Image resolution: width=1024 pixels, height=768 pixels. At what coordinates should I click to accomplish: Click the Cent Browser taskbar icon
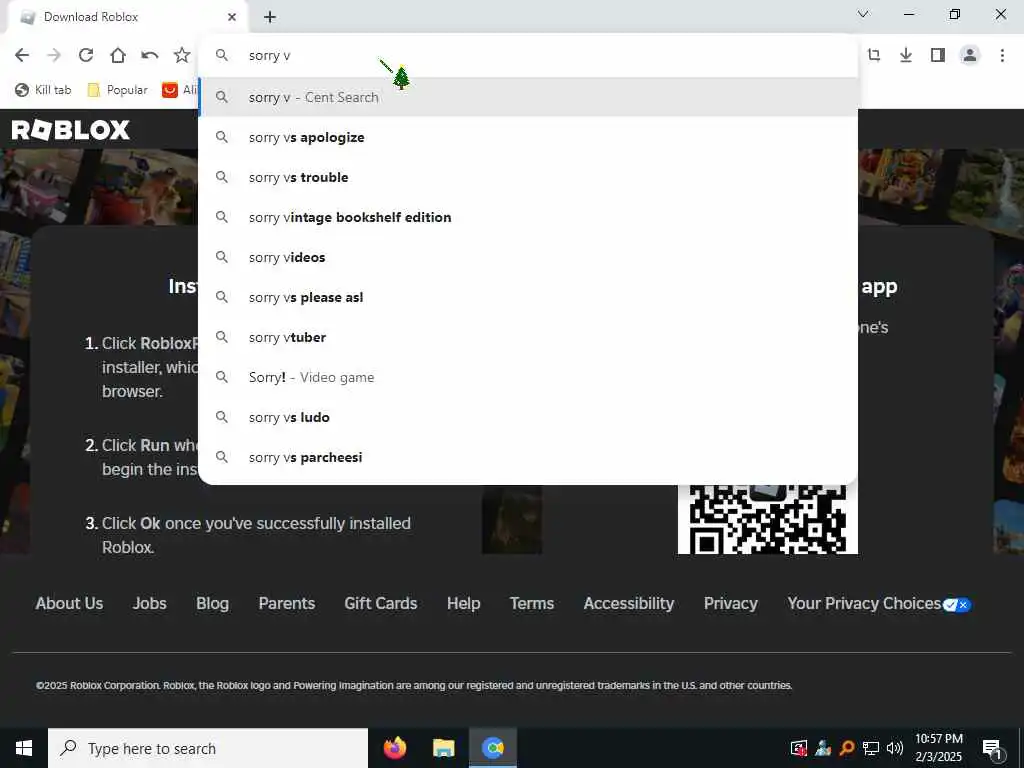tap(493, 748)
